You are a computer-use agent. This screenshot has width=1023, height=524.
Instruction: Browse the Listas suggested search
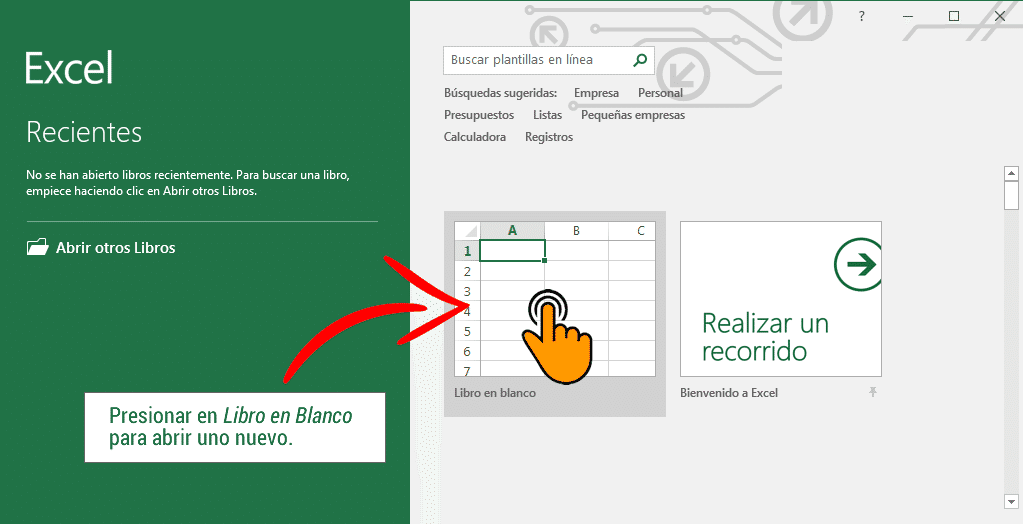click(547, 115)
